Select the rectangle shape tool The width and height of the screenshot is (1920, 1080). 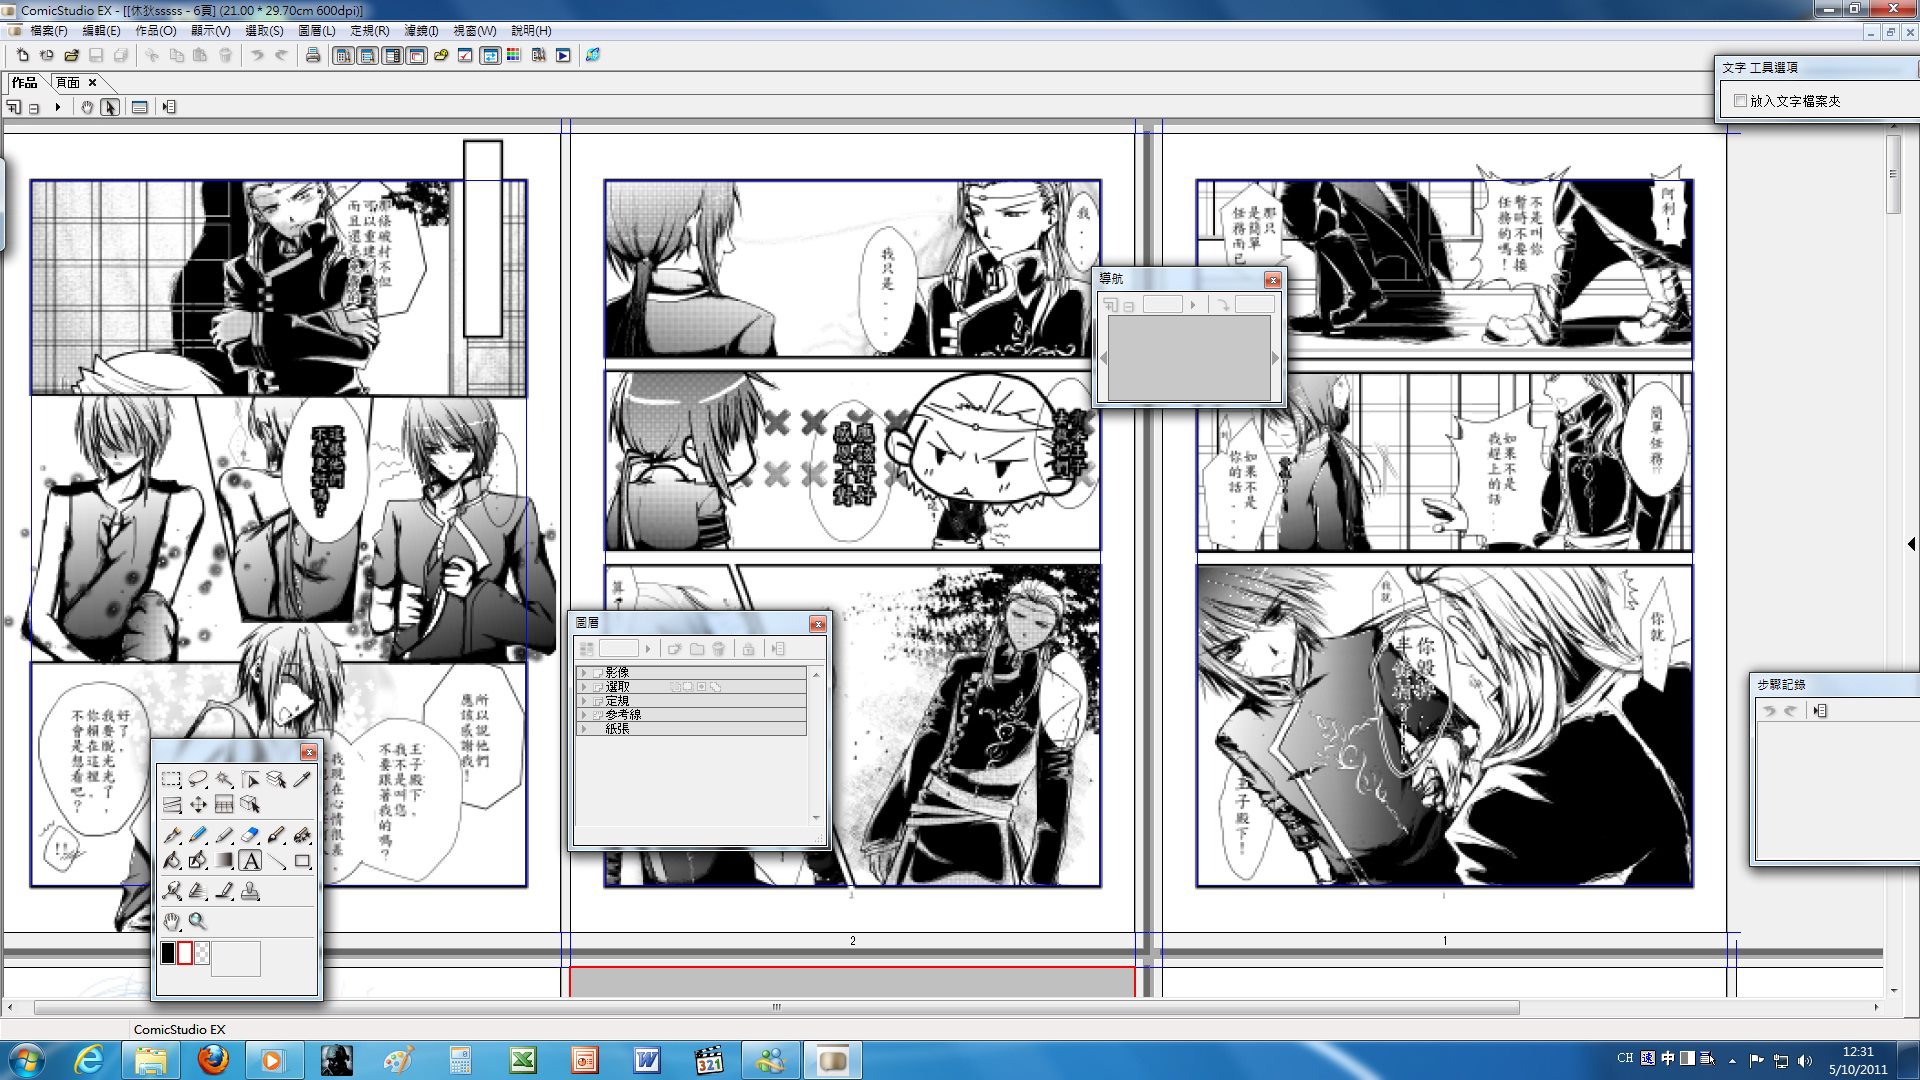click(x=302, y=861)
